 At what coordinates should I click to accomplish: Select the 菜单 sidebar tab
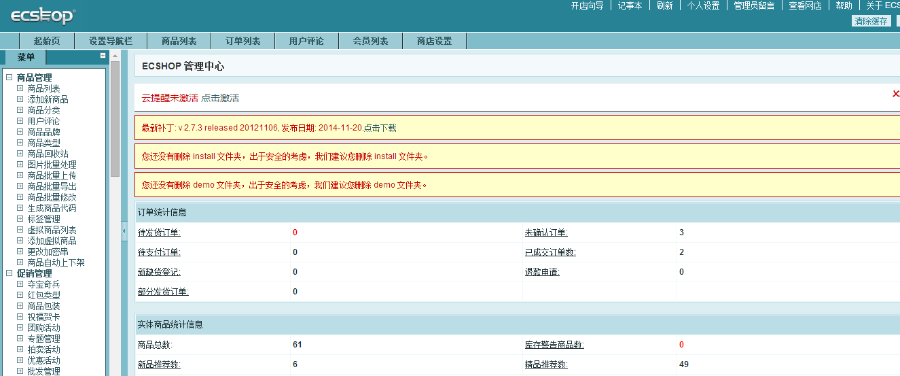point(25,57)
